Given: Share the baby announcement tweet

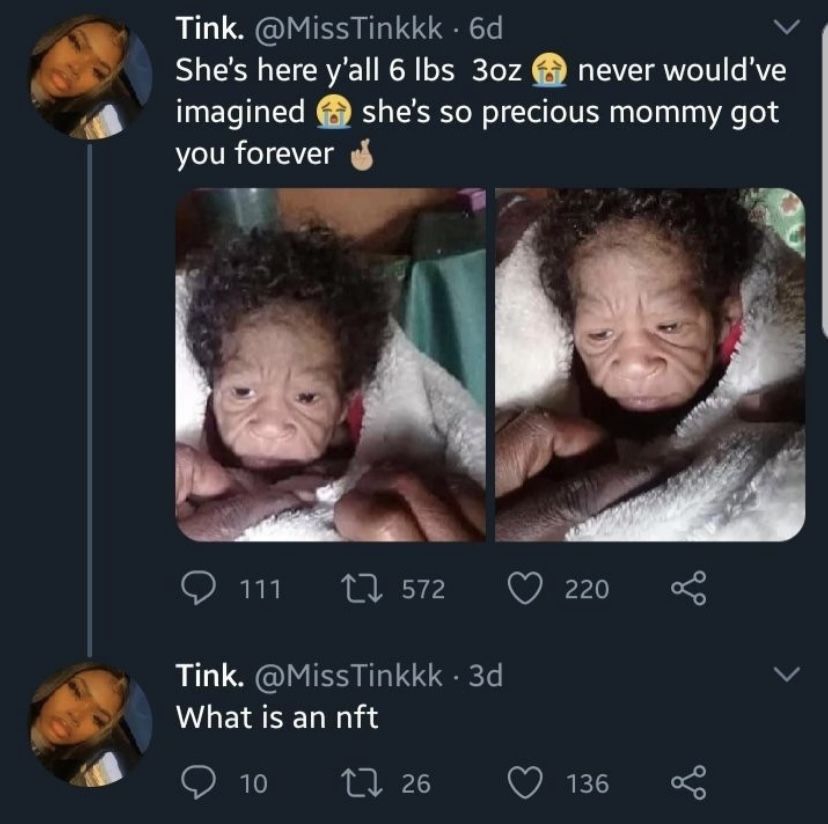Looking at the screenshot, I should coord(688,588).
